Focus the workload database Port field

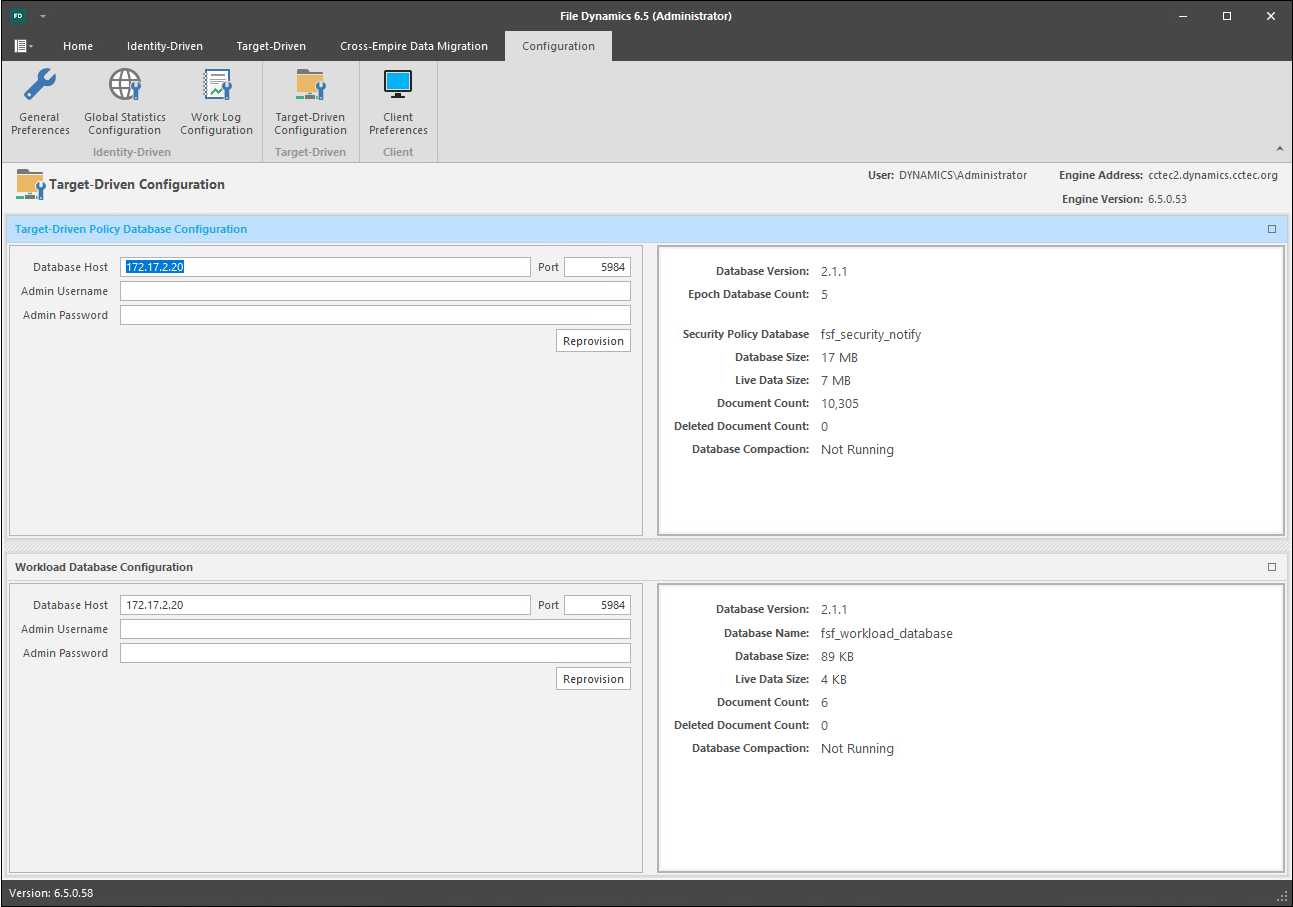597,605
